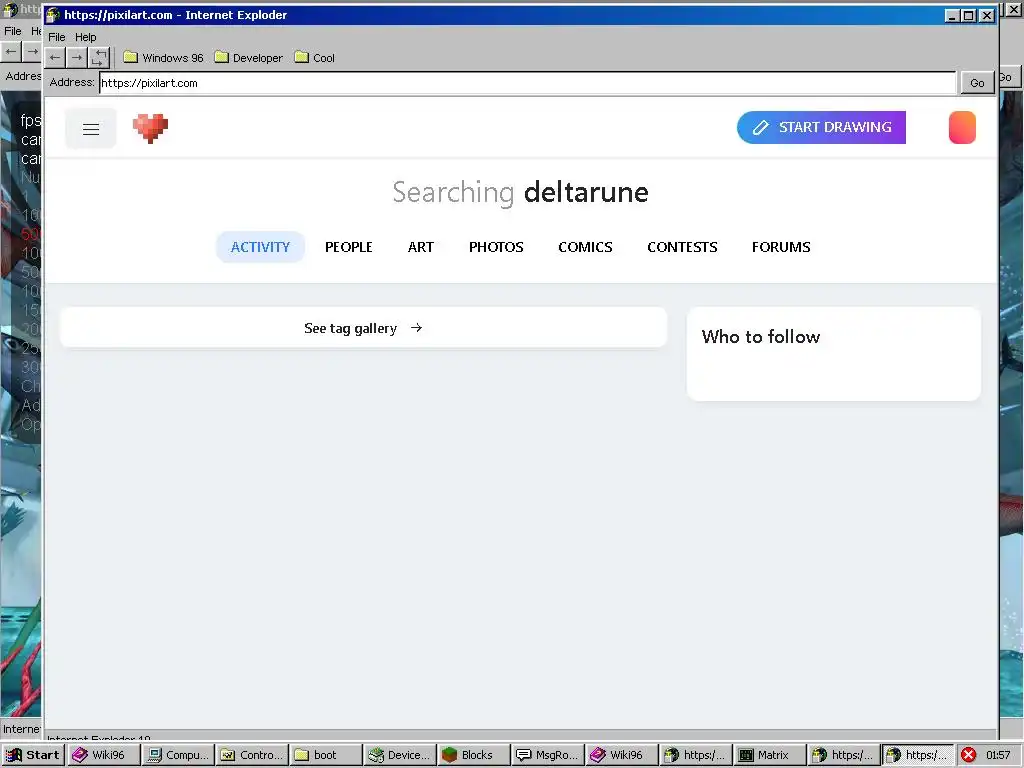
Task: Minimize the Internet Exploder window
Action: 953,15
